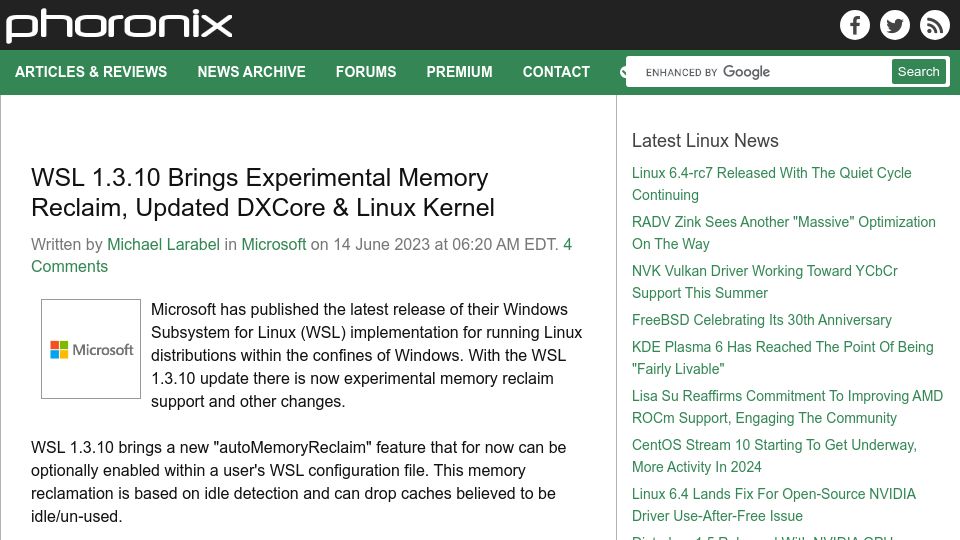Viewport: 960px width, 540px height.
Task: Click the WSL 1.3.10 article headline
Action: (263, 192)
